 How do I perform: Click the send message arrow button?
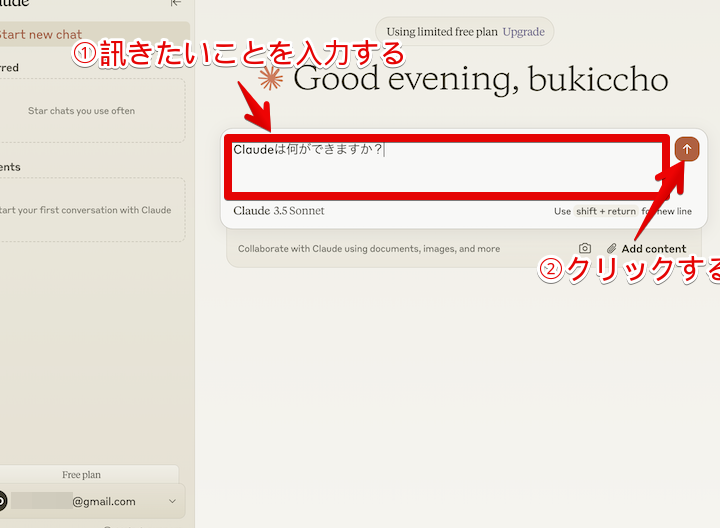(686, 149)
